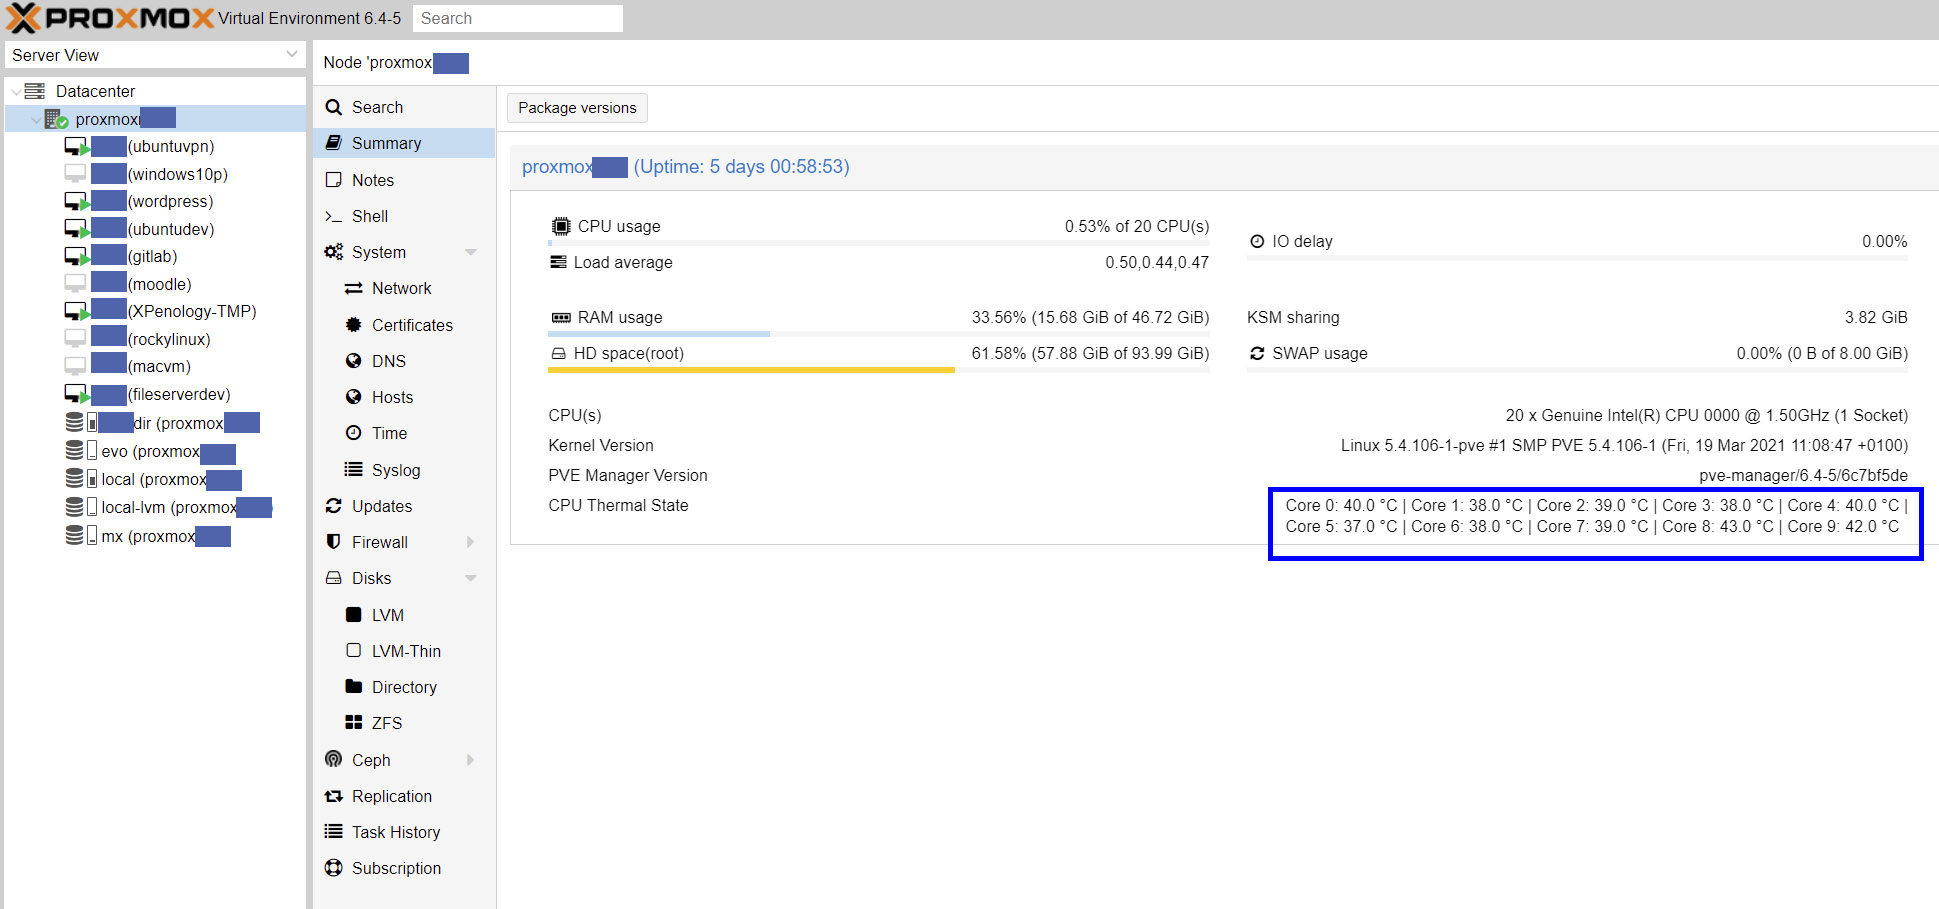This screenshot has width=1939, height=909.
Task: Select the macvm VM icon
Action: tap(75, 366)
